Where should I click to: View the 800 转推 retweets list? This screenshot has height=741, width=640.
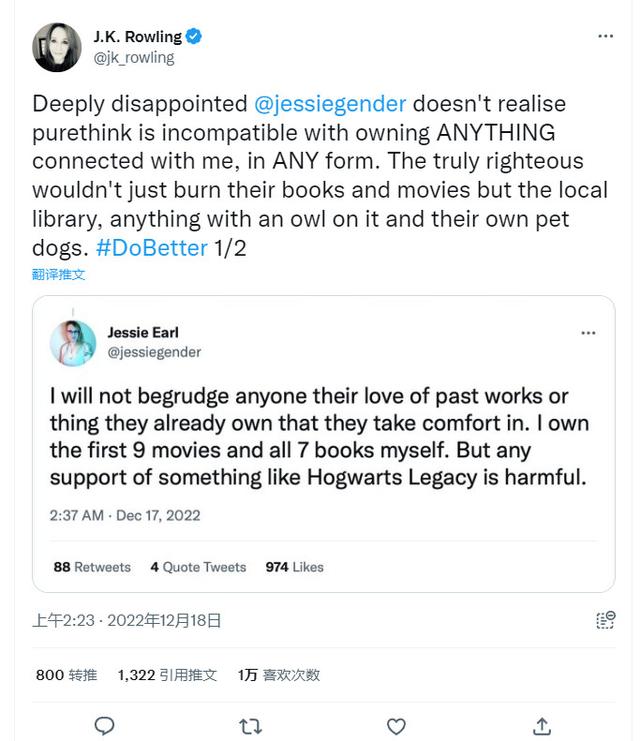pos(66,675)
